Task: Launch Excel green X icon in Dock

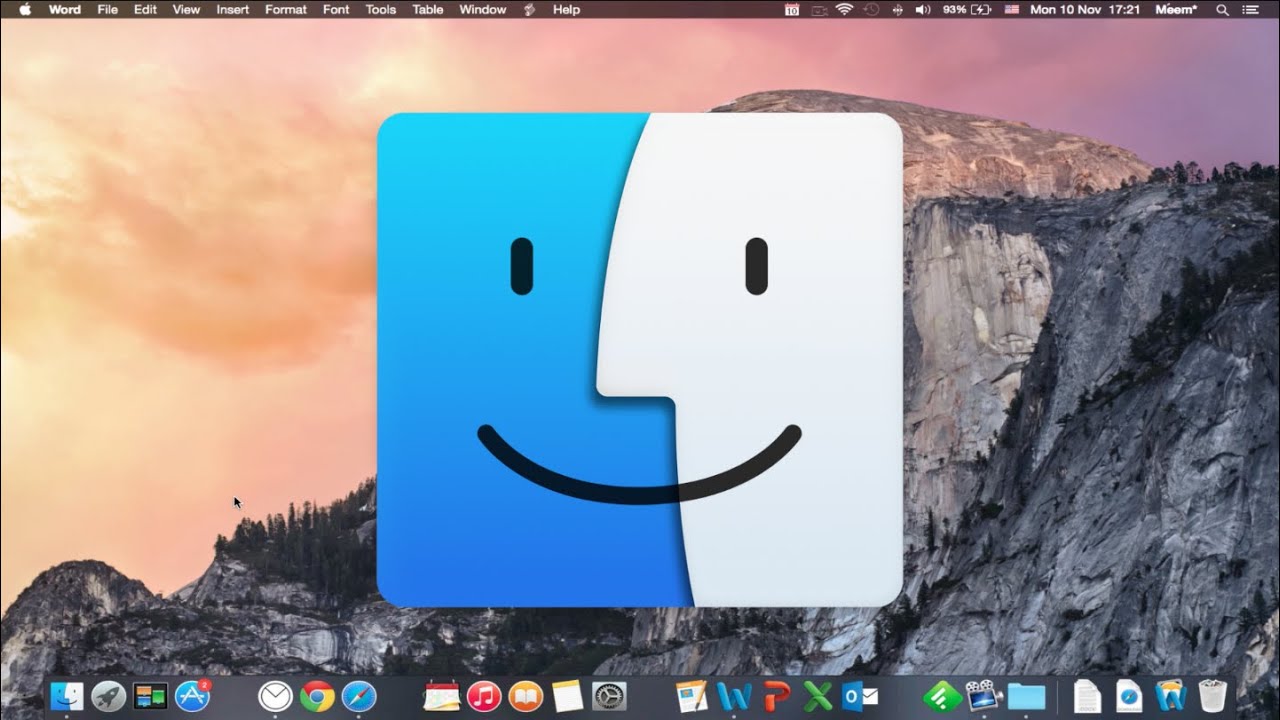Action: point(818,696)
